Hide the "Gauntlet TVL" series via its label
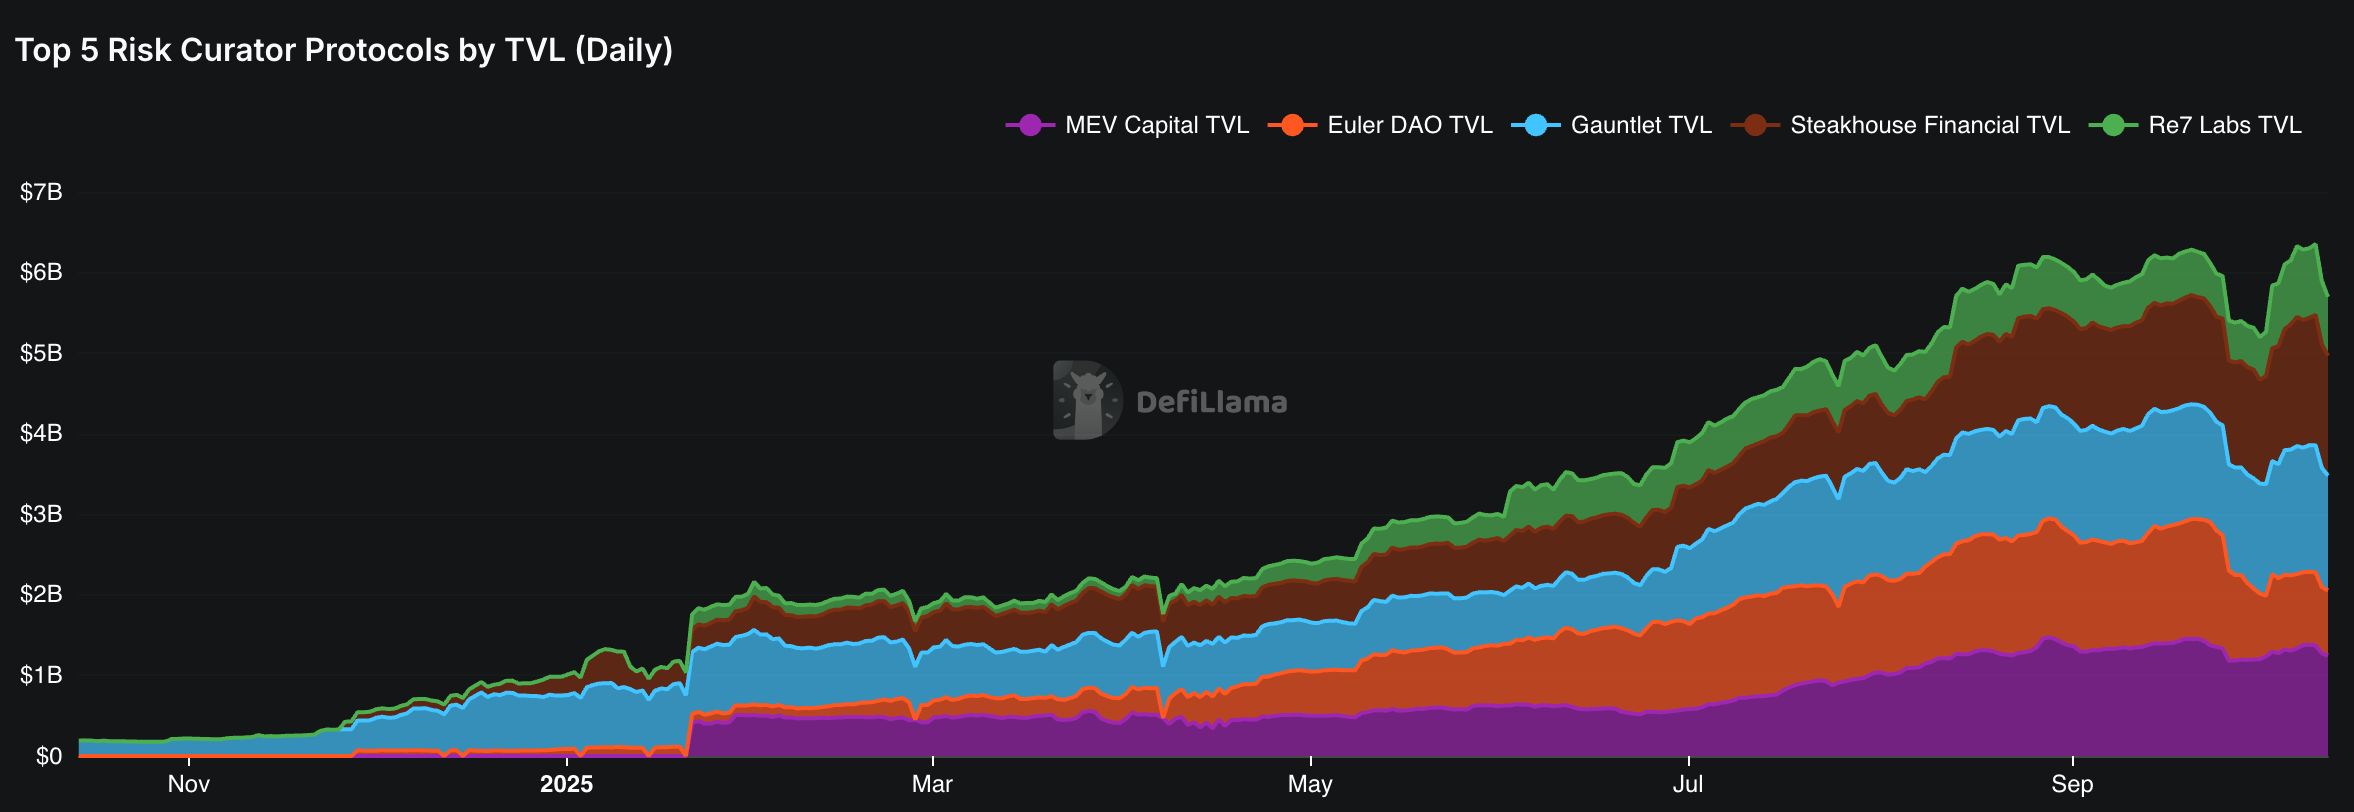The image size is (2354, 812). tap(1641, 125)
